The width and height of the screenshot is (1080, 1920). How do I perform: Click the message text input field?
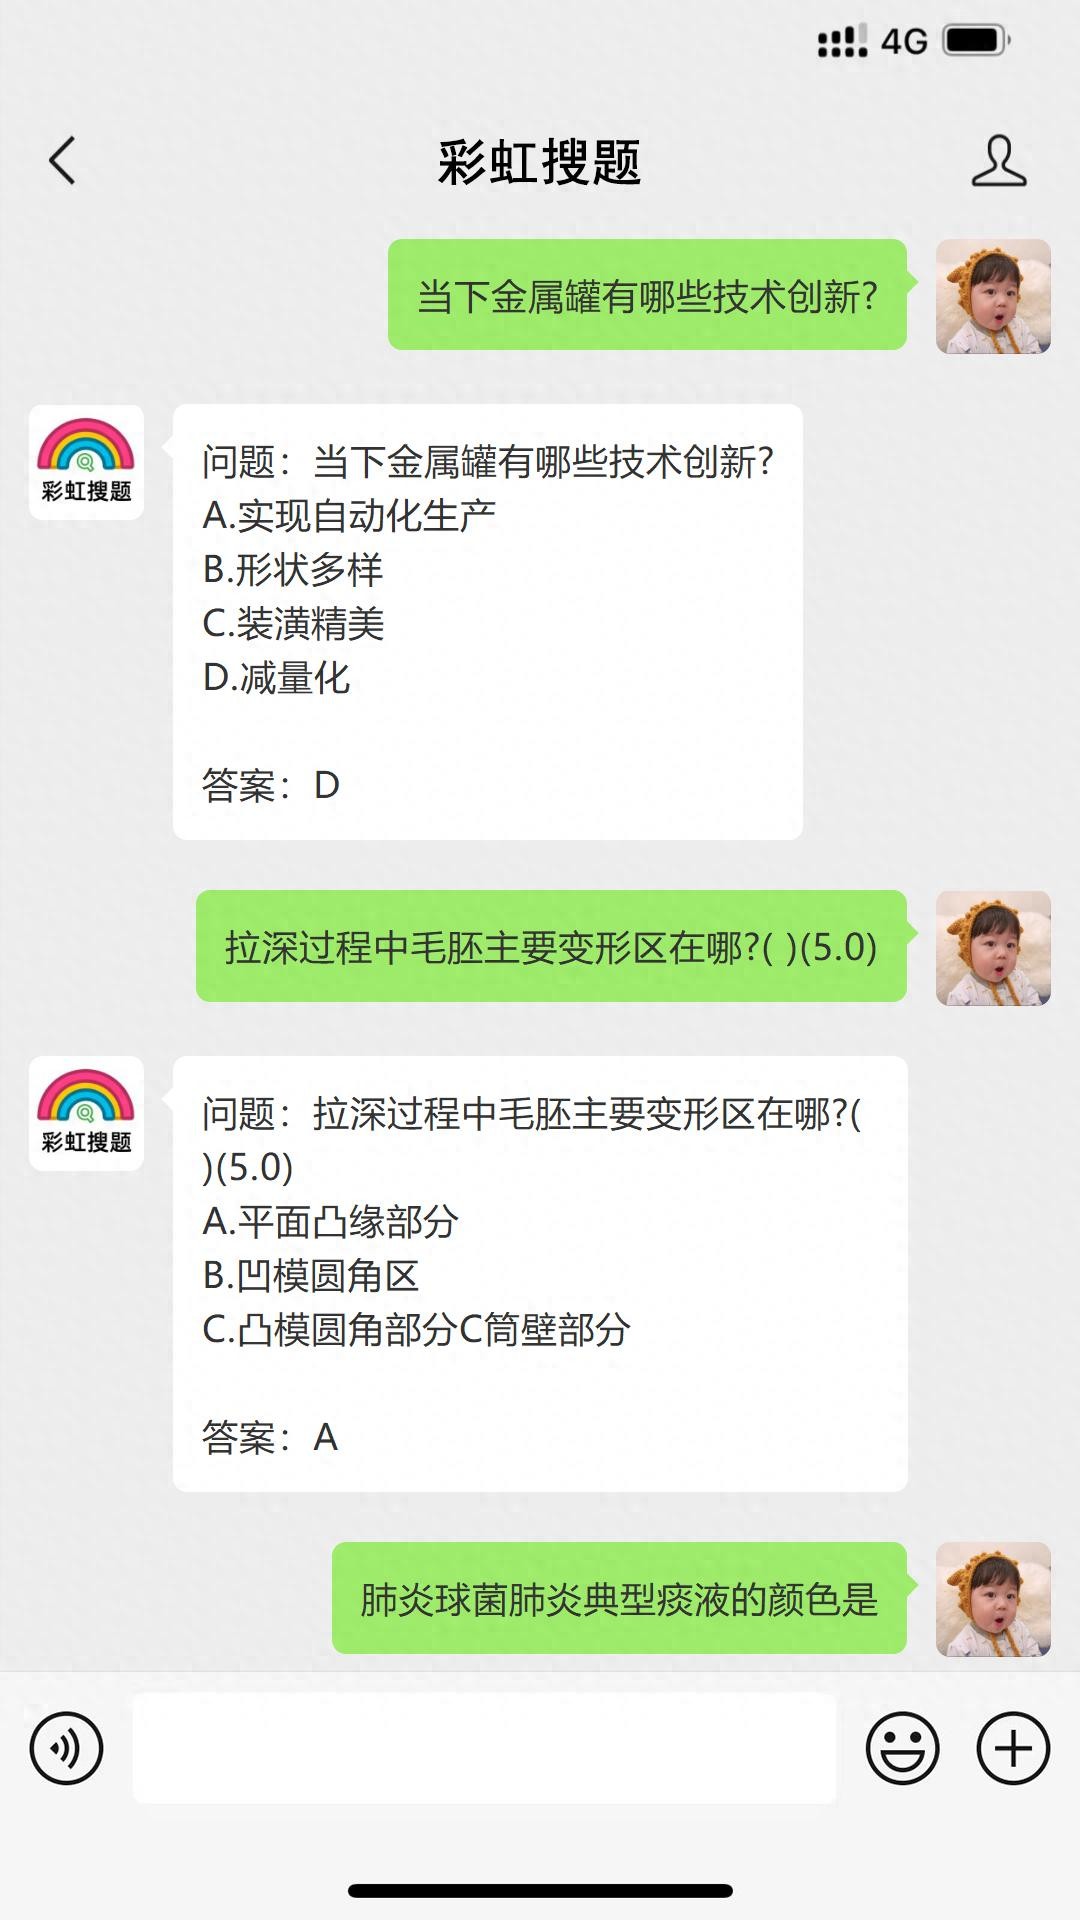tap(484, 1748)
